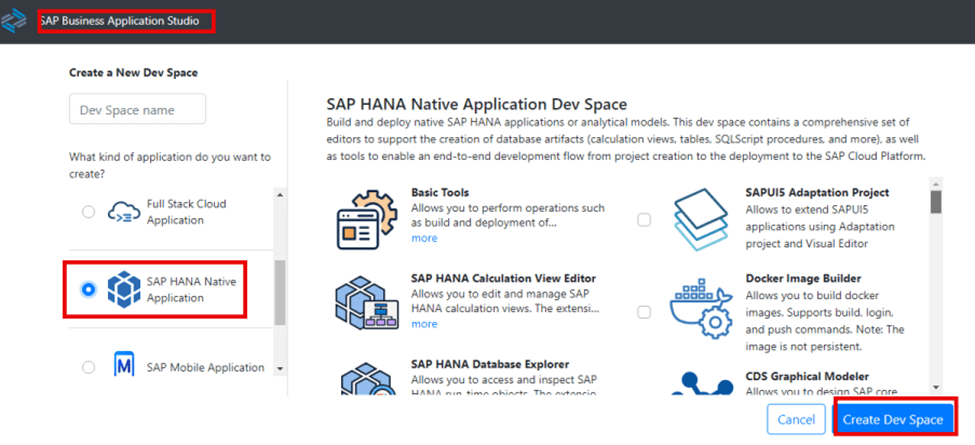The width and height of the screenshot is (975, 445).
Task: Click the 'Full Stack Cloud Application' label
Action: [187, 212]
